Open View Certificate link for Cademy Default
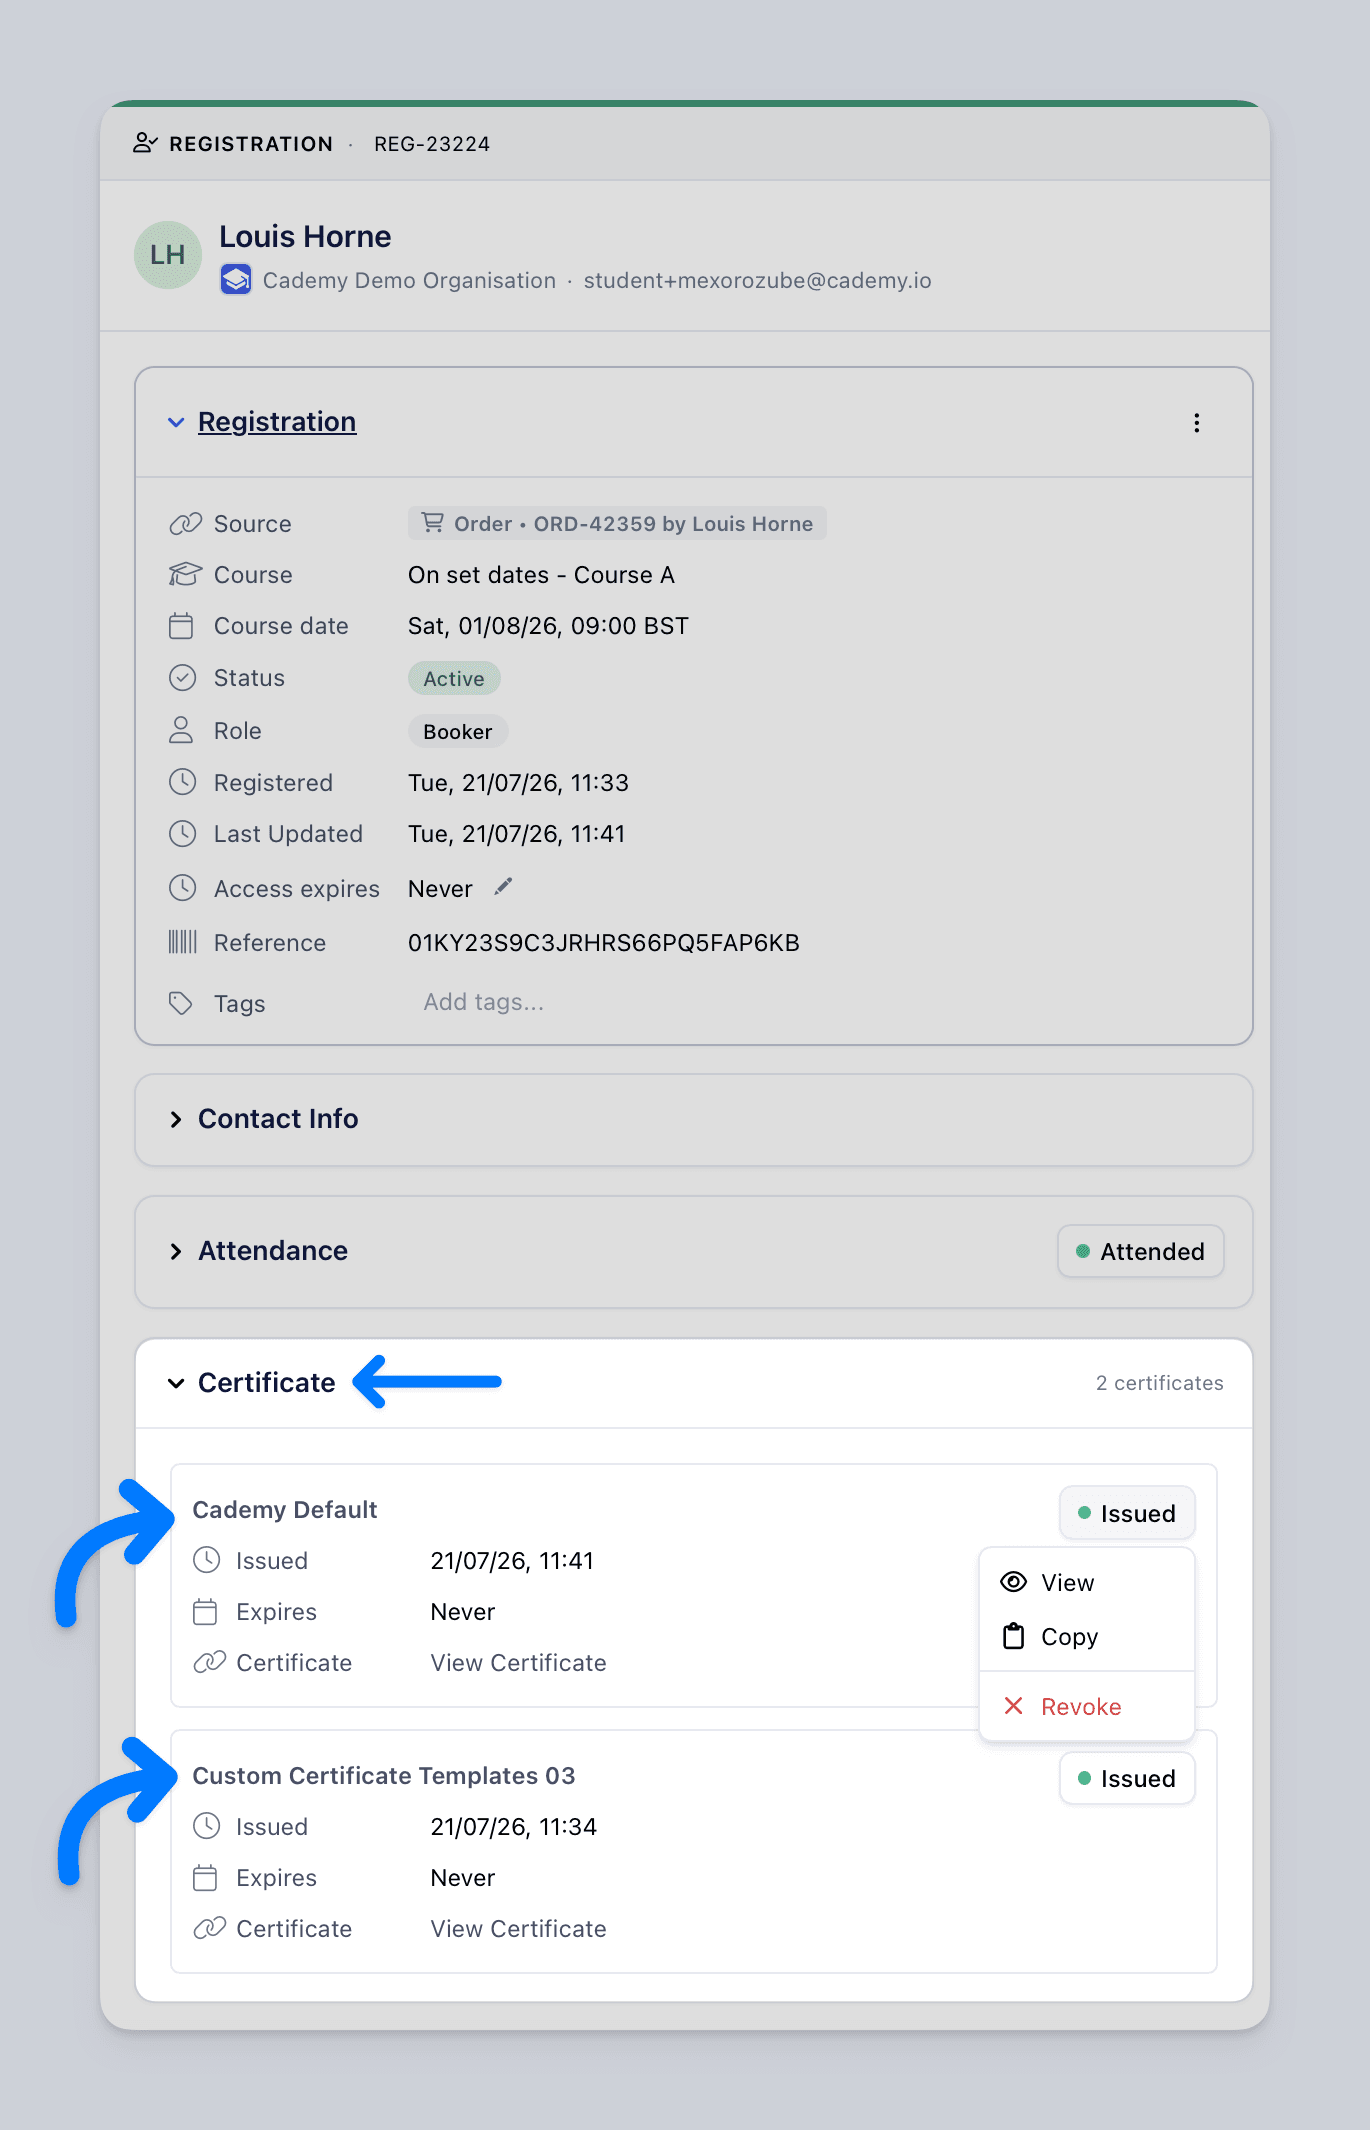This screenshot has width=1370, height=2130. click(x=518, y=1663)
